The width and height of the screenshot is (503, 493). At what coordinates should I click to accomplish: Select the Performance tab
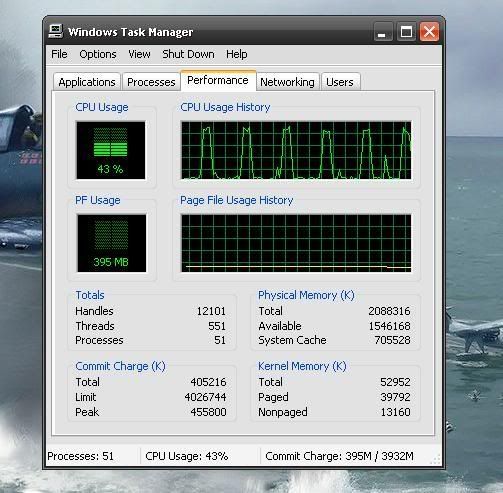coord(218,80)
